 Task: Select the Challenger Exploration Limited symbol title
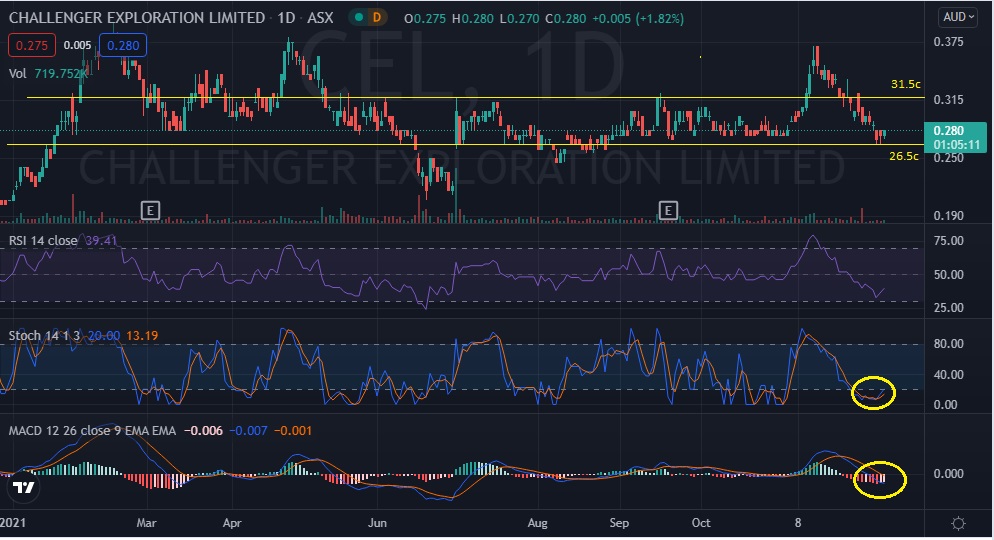tap(137, 18)
